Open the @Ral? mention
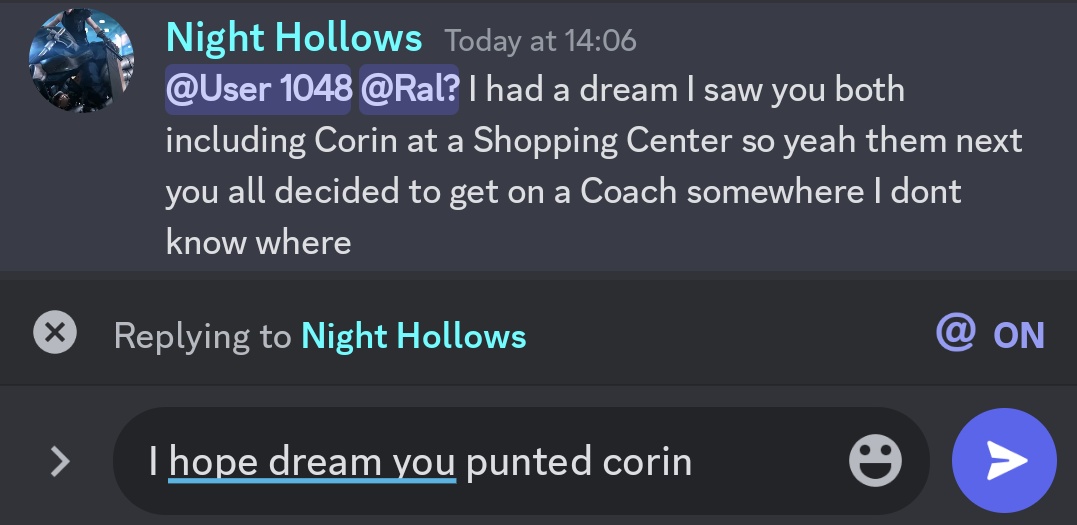Image resolution: width=1077 pixels, height=525 pixels. tap(408, 90)
